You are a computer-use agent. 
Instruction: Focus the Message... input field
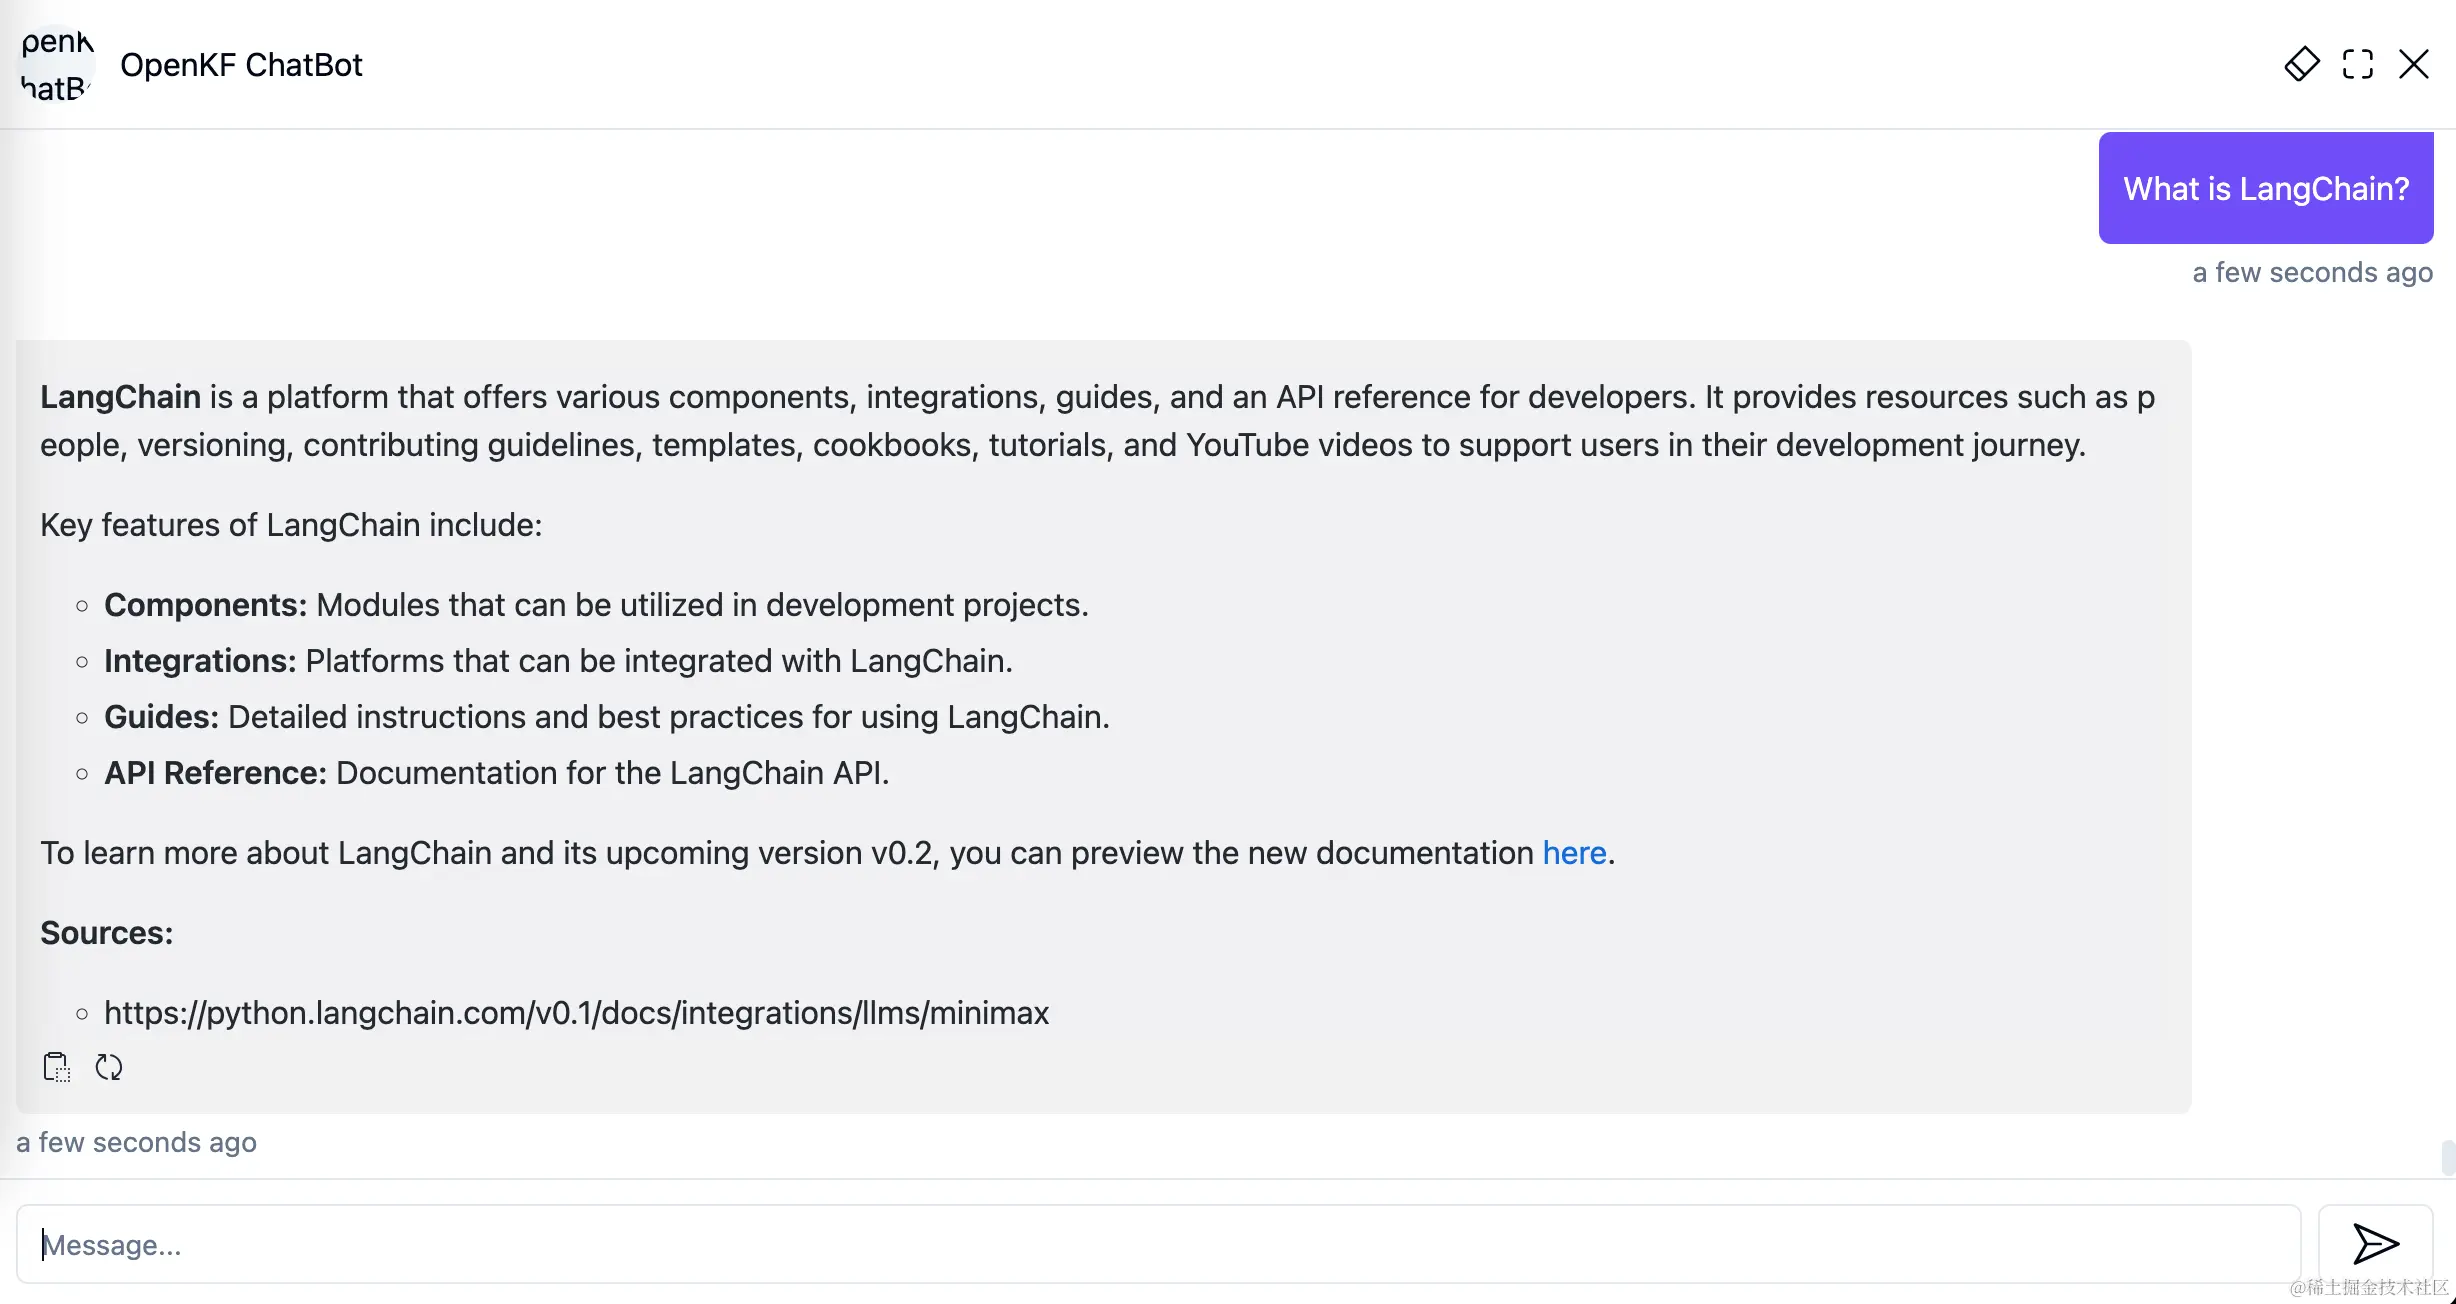coord(1158,1244)
